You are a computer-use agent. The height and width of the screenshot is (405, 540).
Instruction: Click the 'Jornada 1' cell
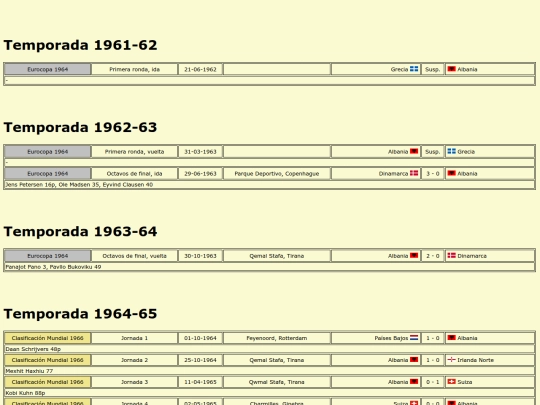pos(135,338)
